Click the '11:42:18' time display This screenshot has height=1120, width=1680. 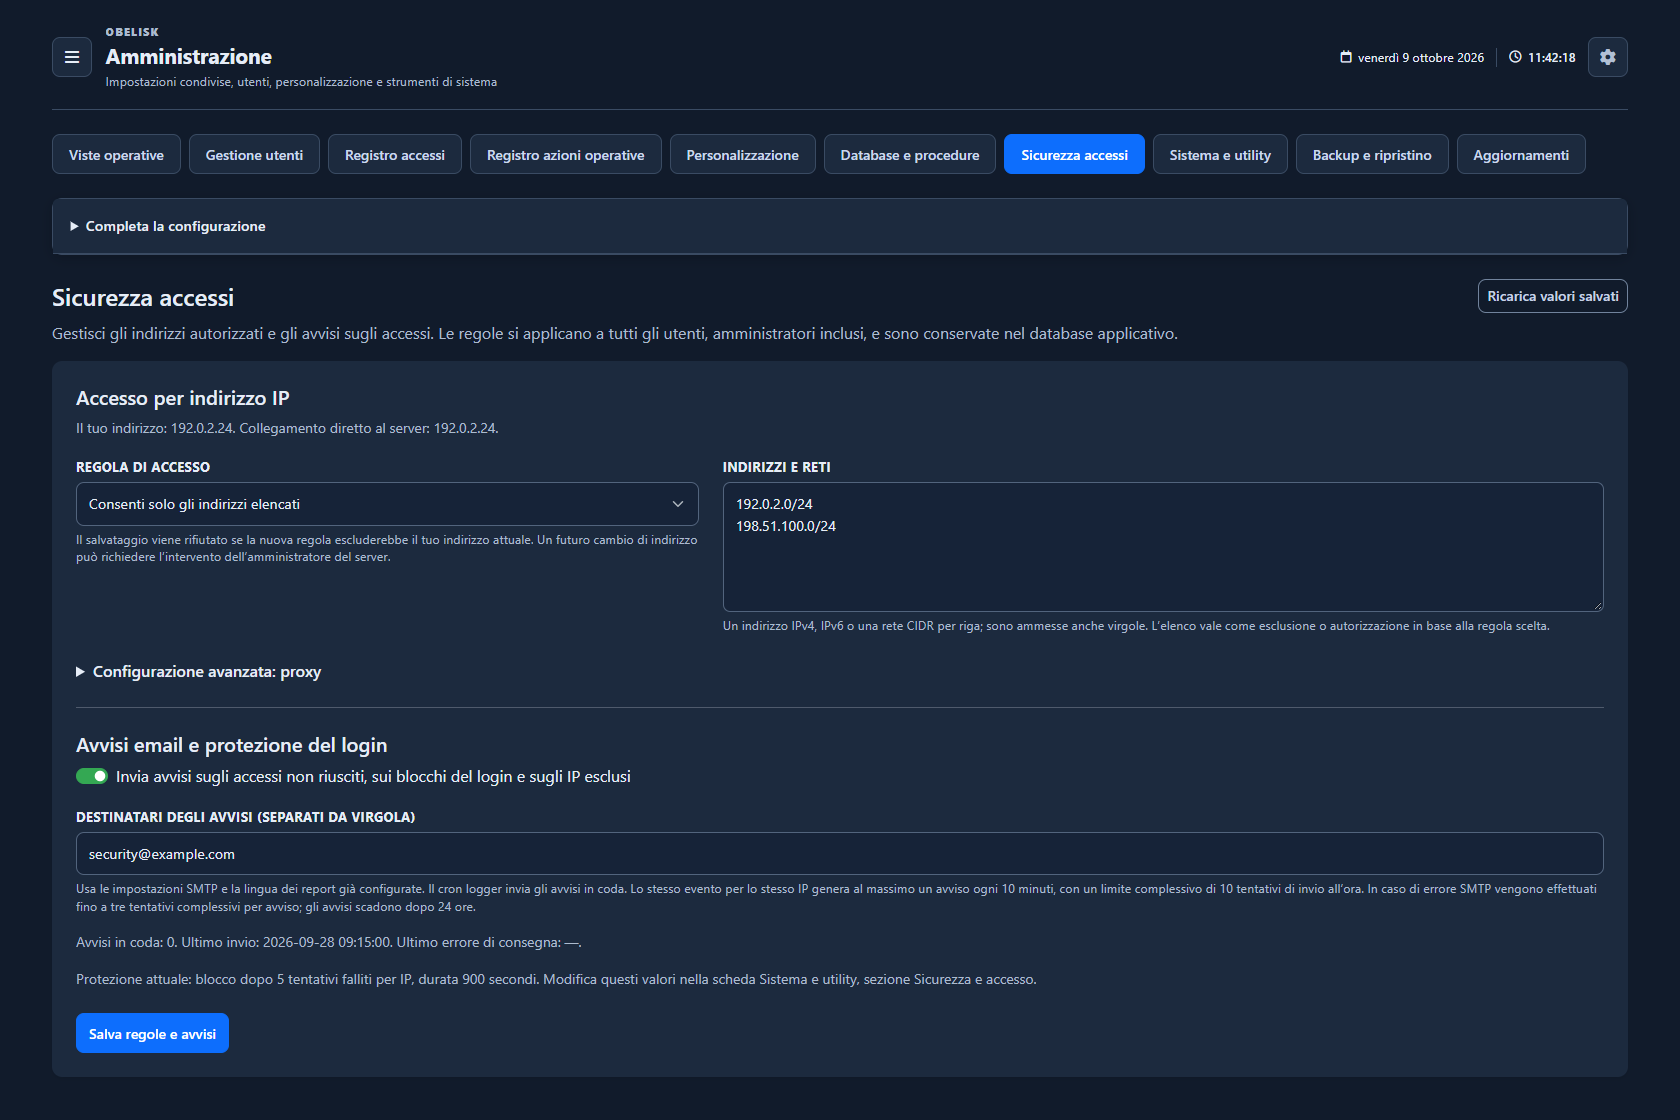pos(1552,58)
